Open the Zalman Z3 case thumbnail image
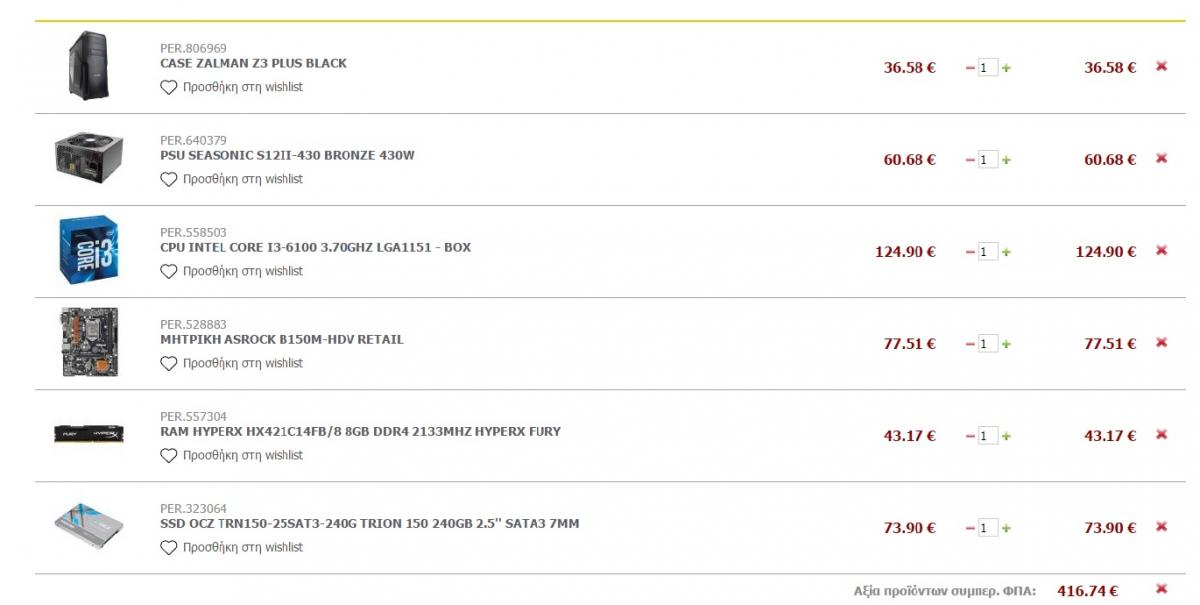Screen dimensions: 1200x605 [x=88, y=65]
